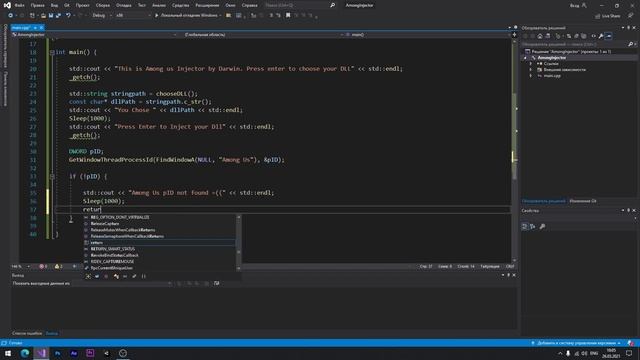Click the warnings count indicator
Image resolution: width=640 pixels, height=360 pixels.
click(x=58, y=267)
